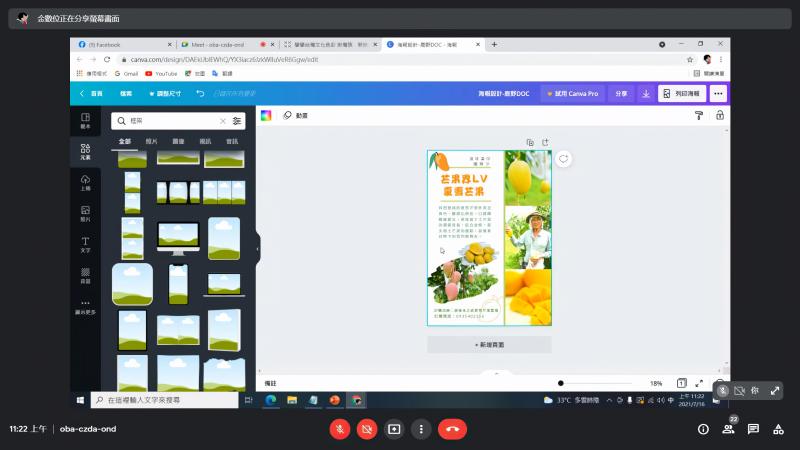Open meeting details info icon
This screenshot has width=800, height=450.
pos(703,429)
